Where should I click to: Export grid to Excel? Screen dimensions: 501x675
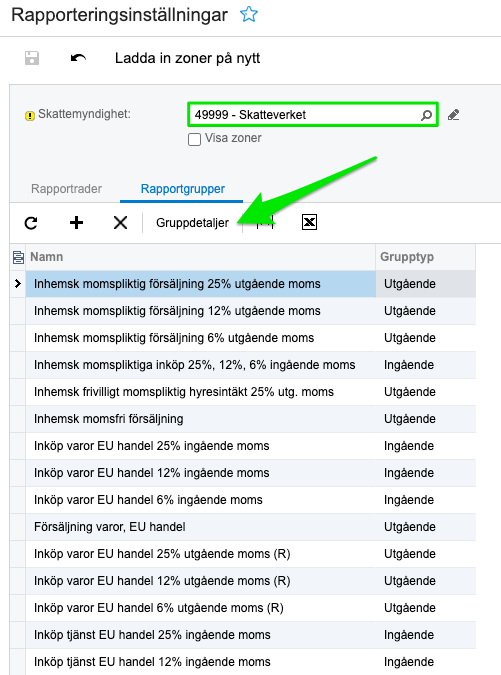pyautogui.click(x=309, y=222)
